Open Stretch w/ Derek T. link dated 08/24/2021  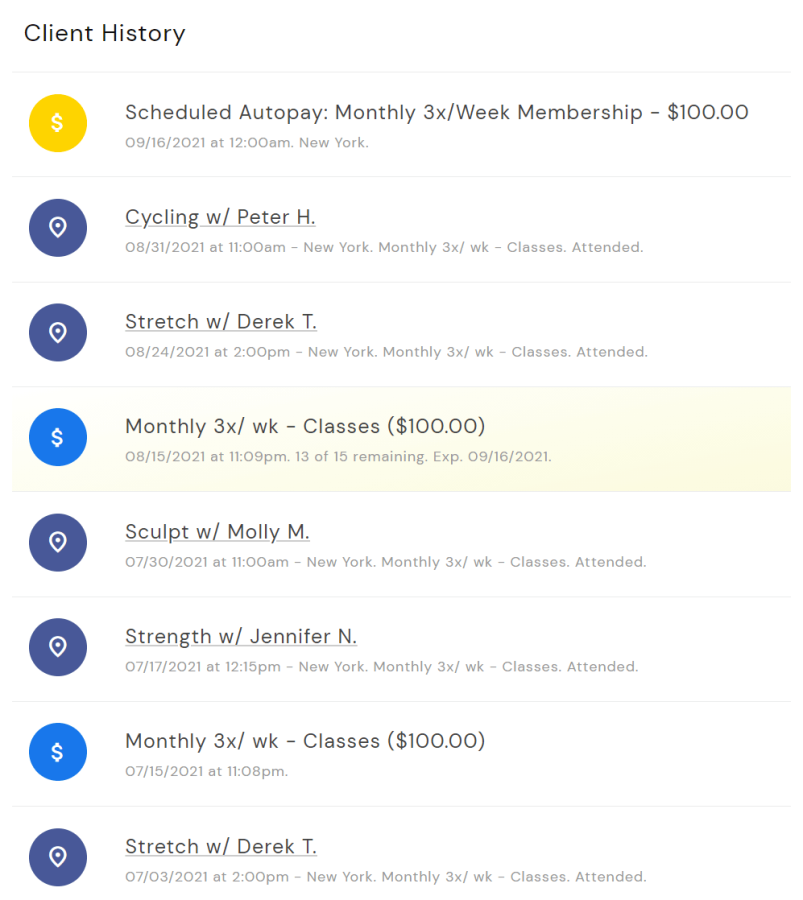221,322
